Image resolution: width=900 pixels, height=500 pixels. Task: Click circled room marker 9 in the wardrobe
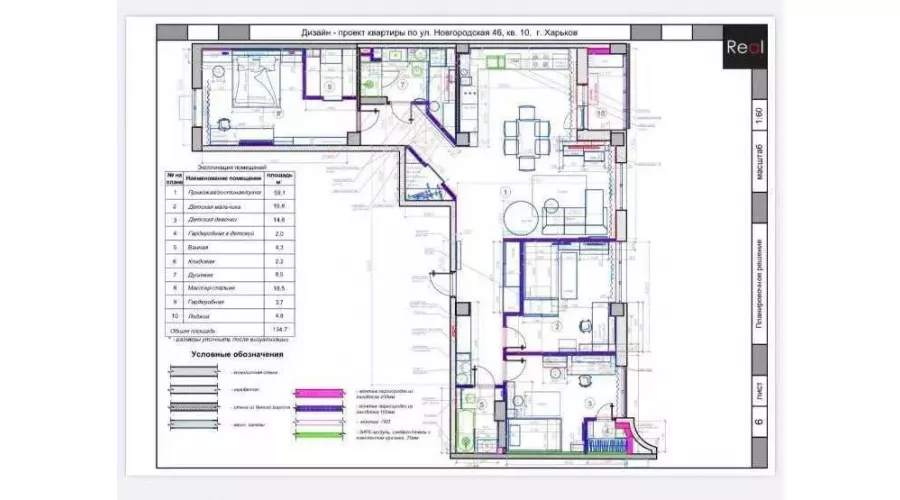329,87
